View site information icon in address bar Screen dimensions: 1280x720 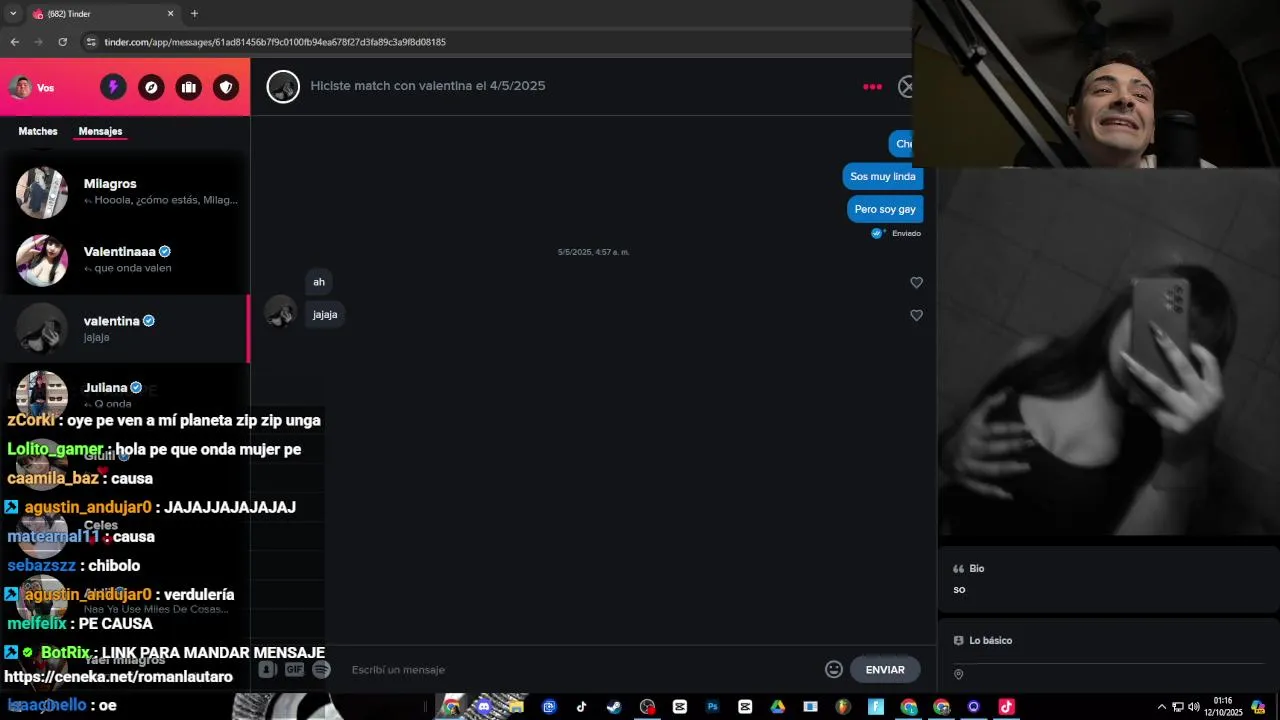(x=91, y=42)
